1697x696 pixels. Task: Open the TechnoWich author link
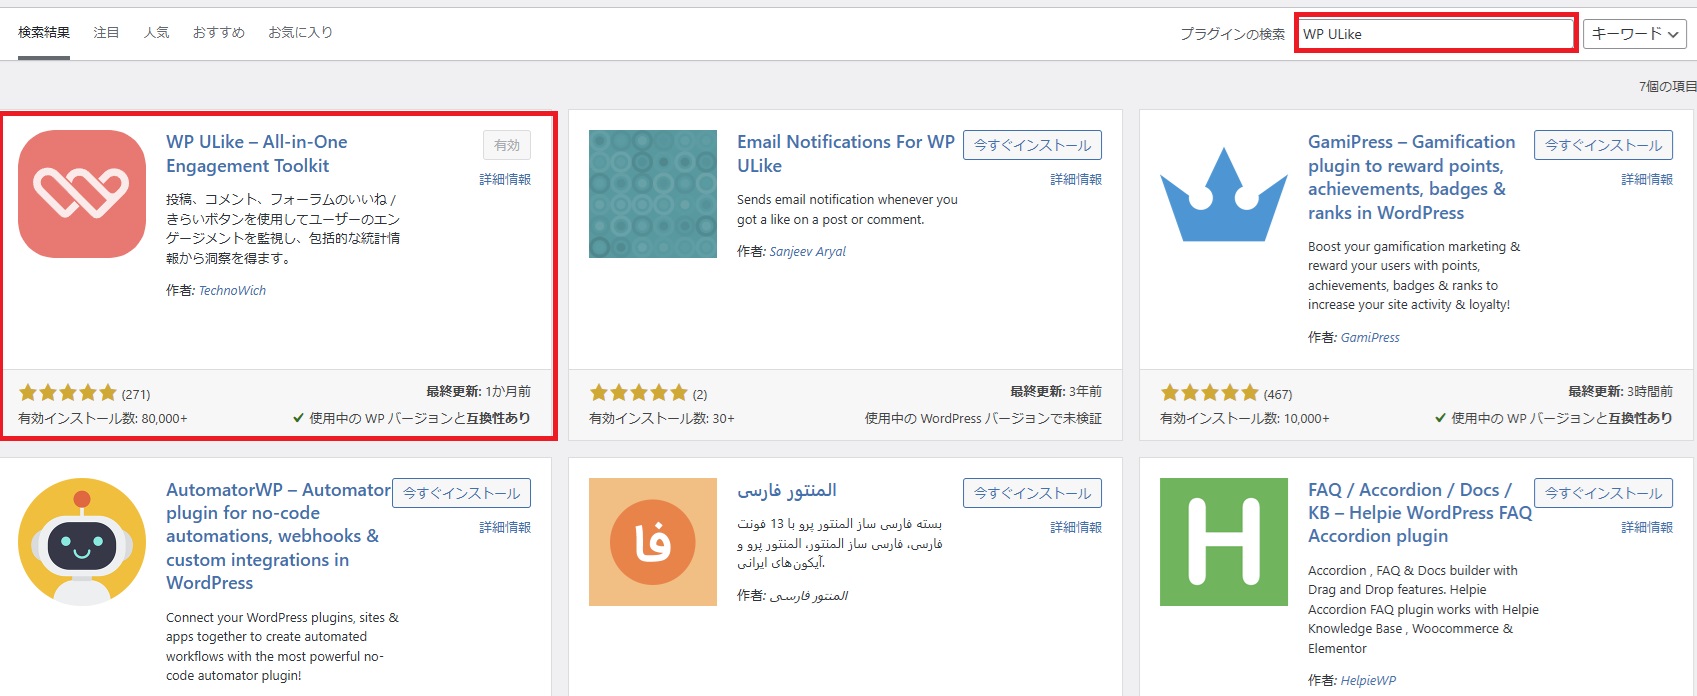[232, 291]
